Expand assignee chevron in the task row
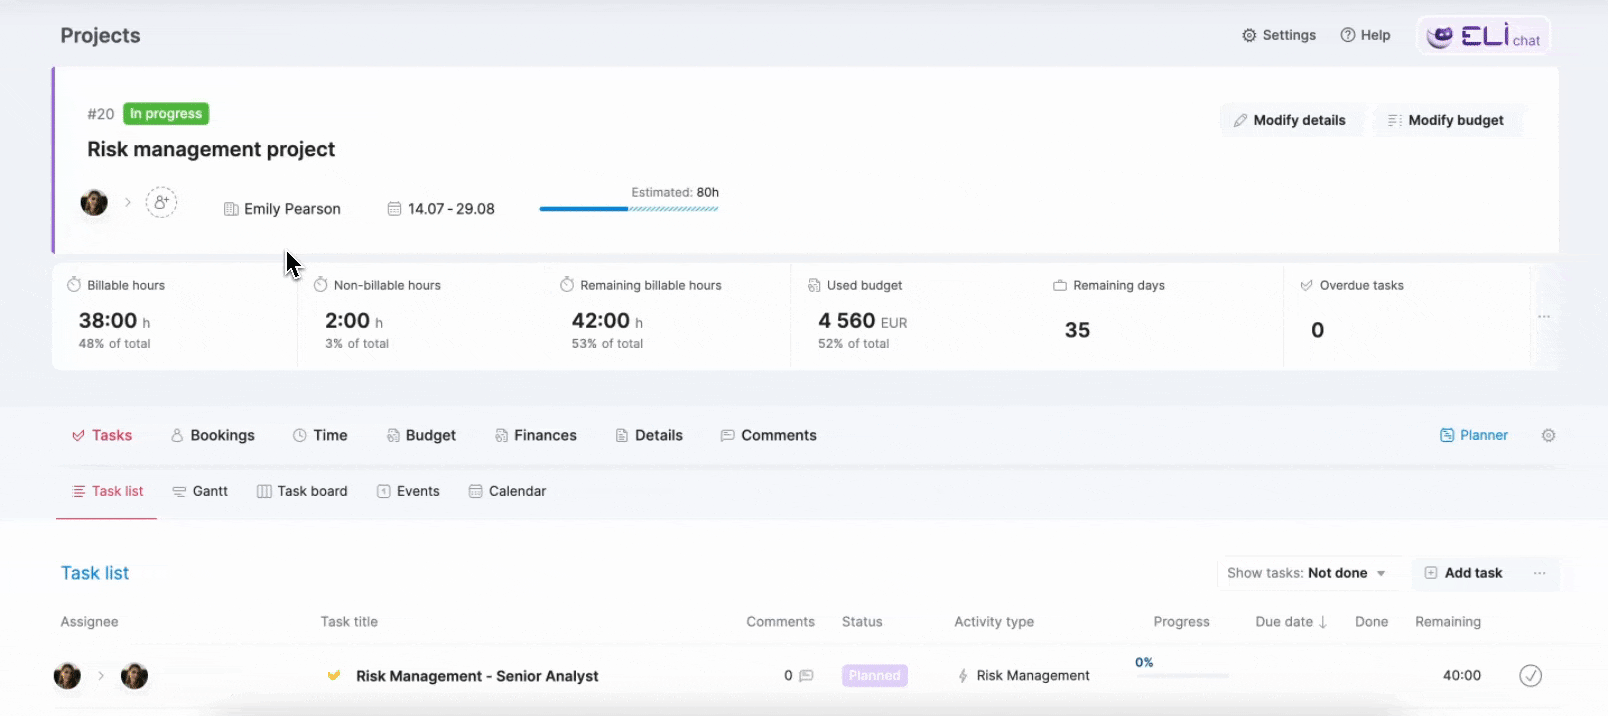 (101, 676)
